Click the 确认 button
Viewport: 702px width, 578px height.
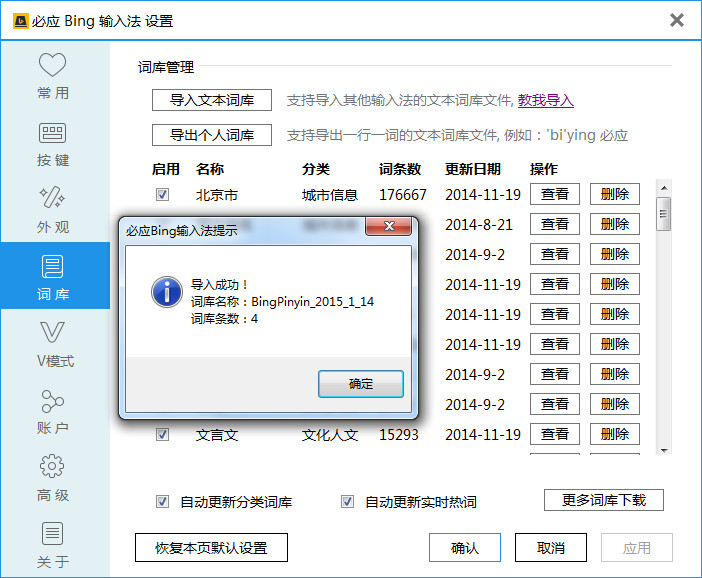[465, 548]
